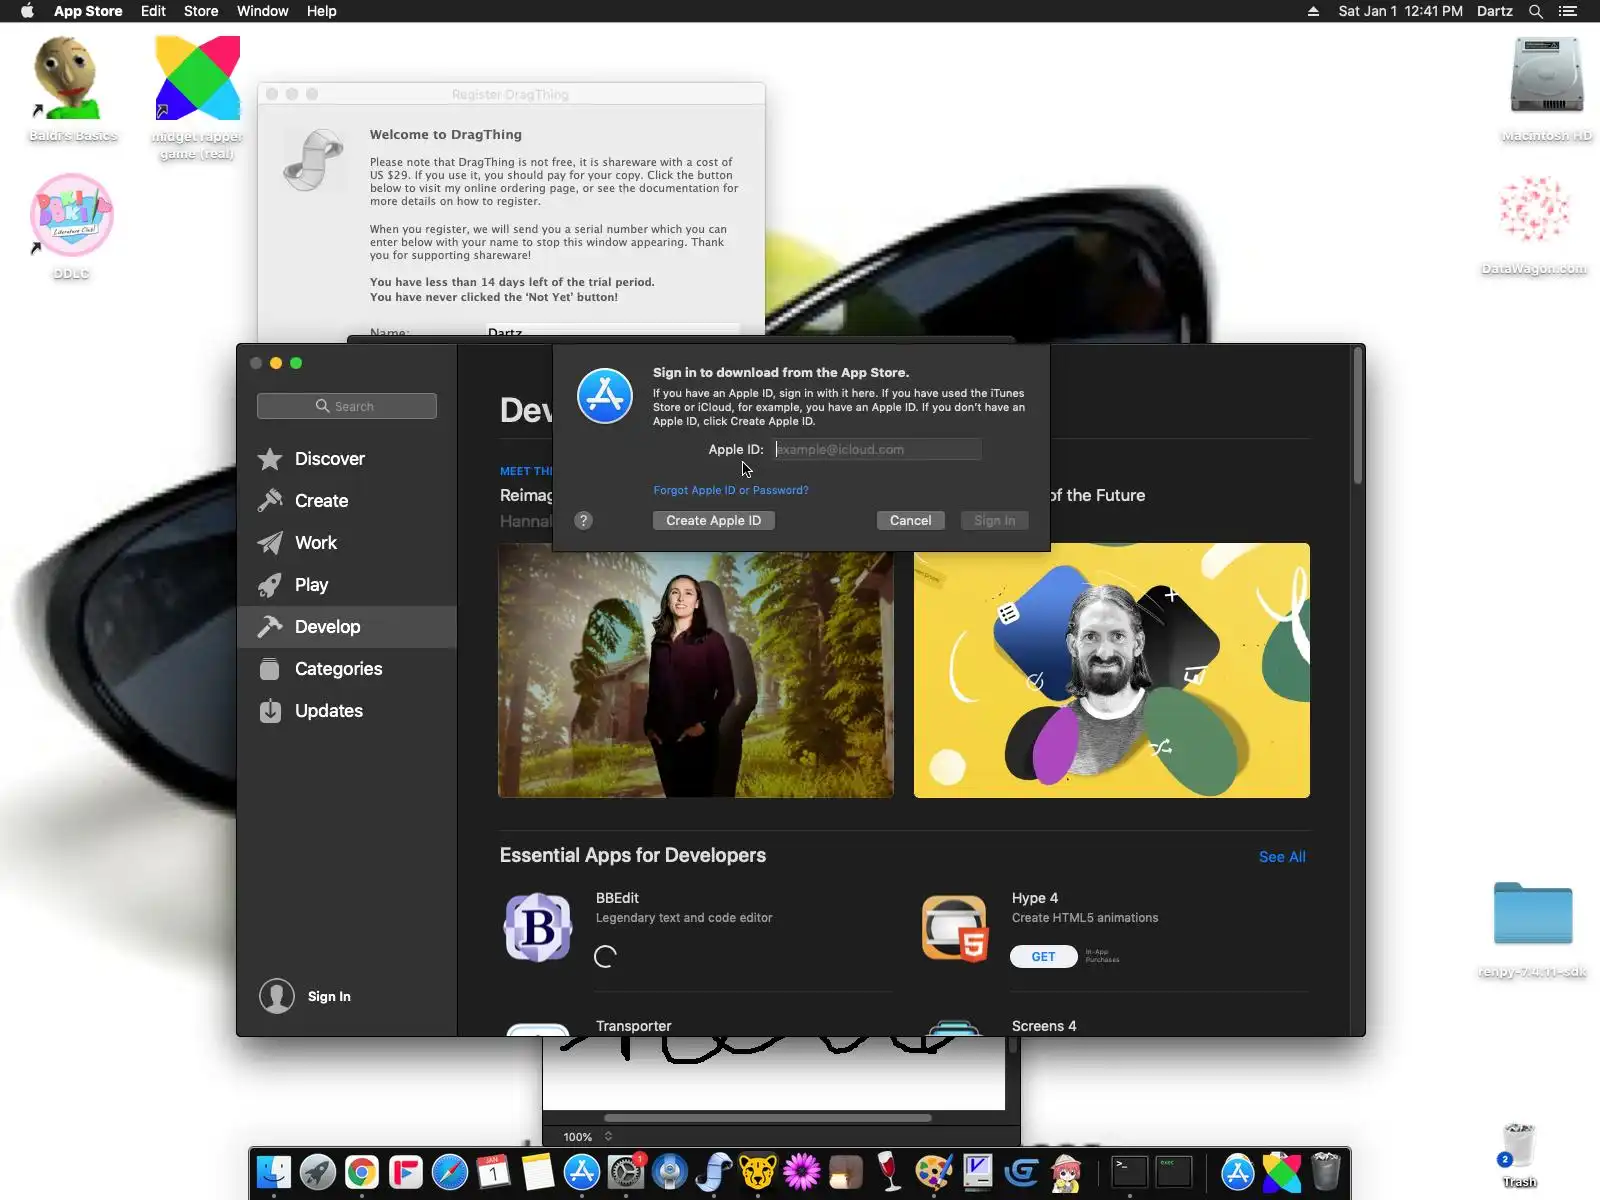Open the Updates section
The height and width of the screenshot is (1200, 1600).
tap(347, 711)
